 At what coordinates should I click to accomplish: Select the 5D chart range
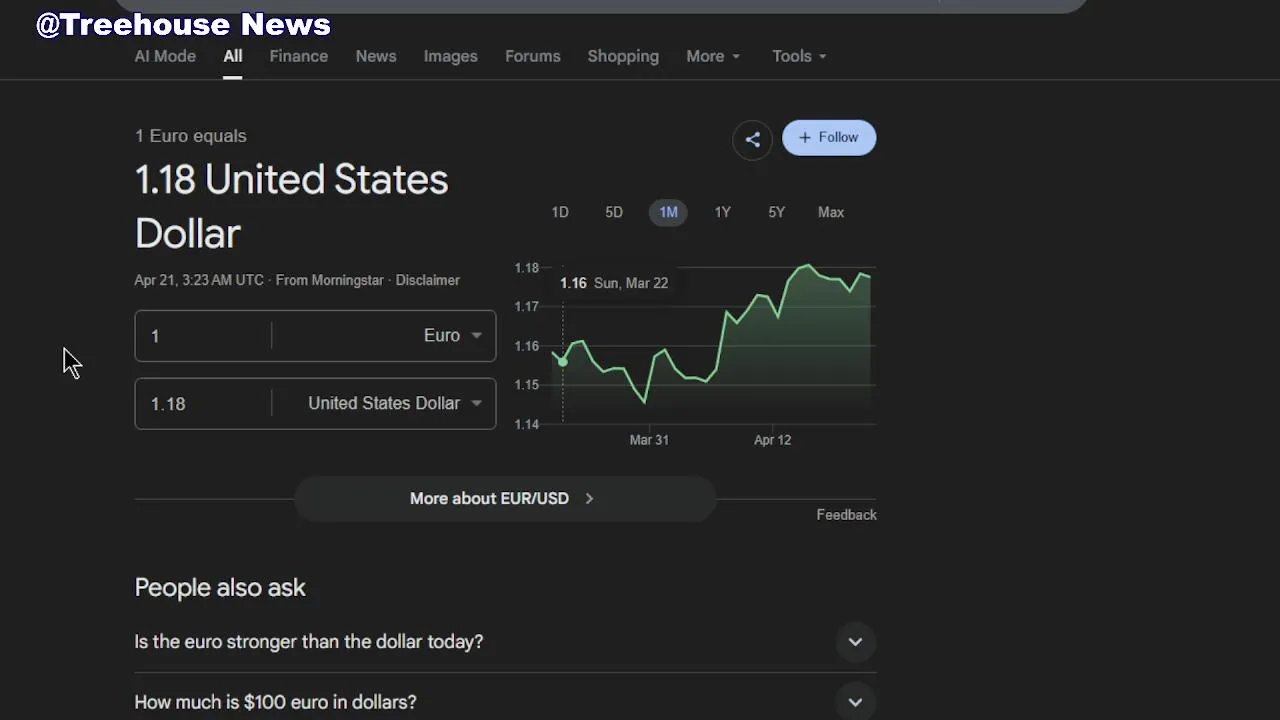pyautogui.click(x=614, y=212)
